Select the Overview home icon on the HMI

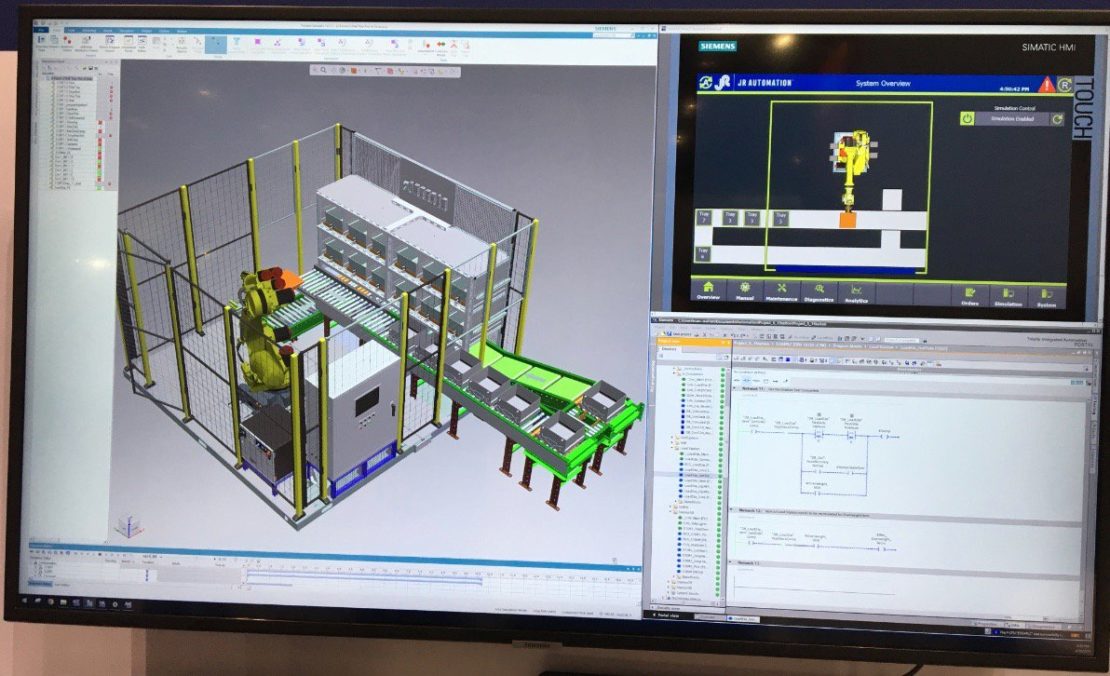[708, 288]
